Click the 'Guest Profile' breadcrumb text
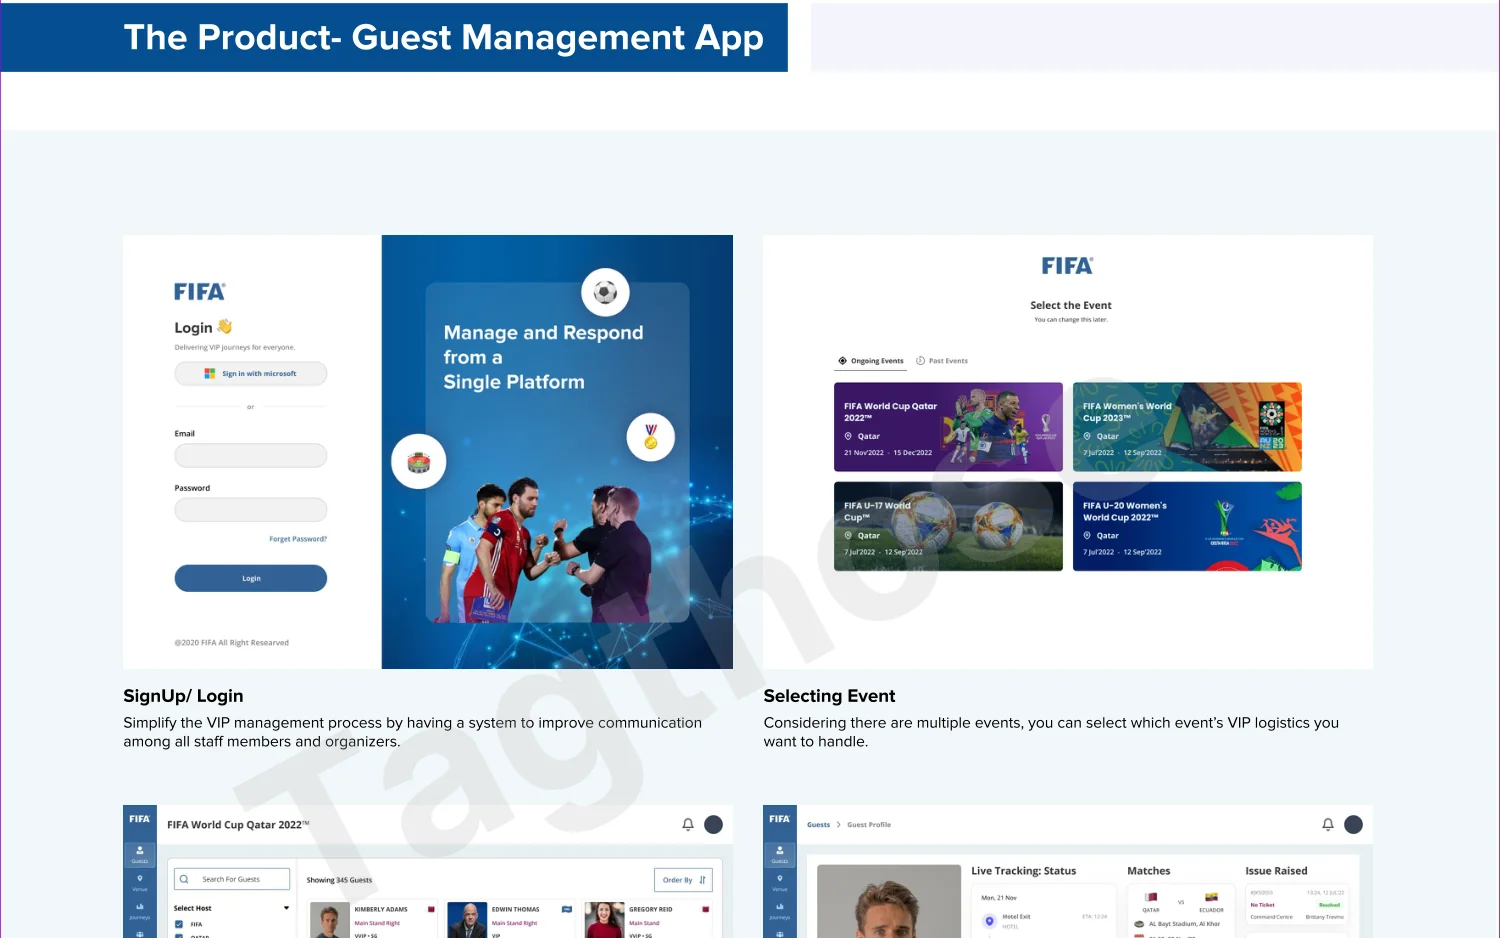This screenshot has width=1500, height=938. (869, 825)
